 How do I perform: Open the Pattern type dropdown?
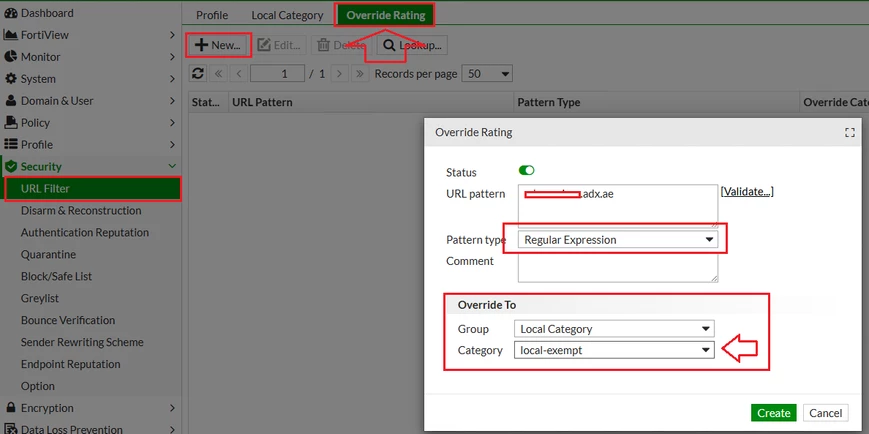[618, 240]
